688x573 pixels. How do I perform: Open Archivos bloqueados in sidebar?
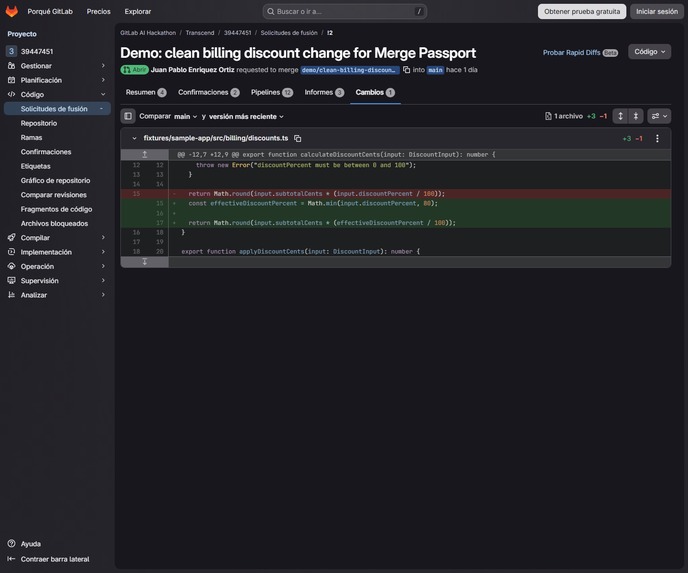57,223
